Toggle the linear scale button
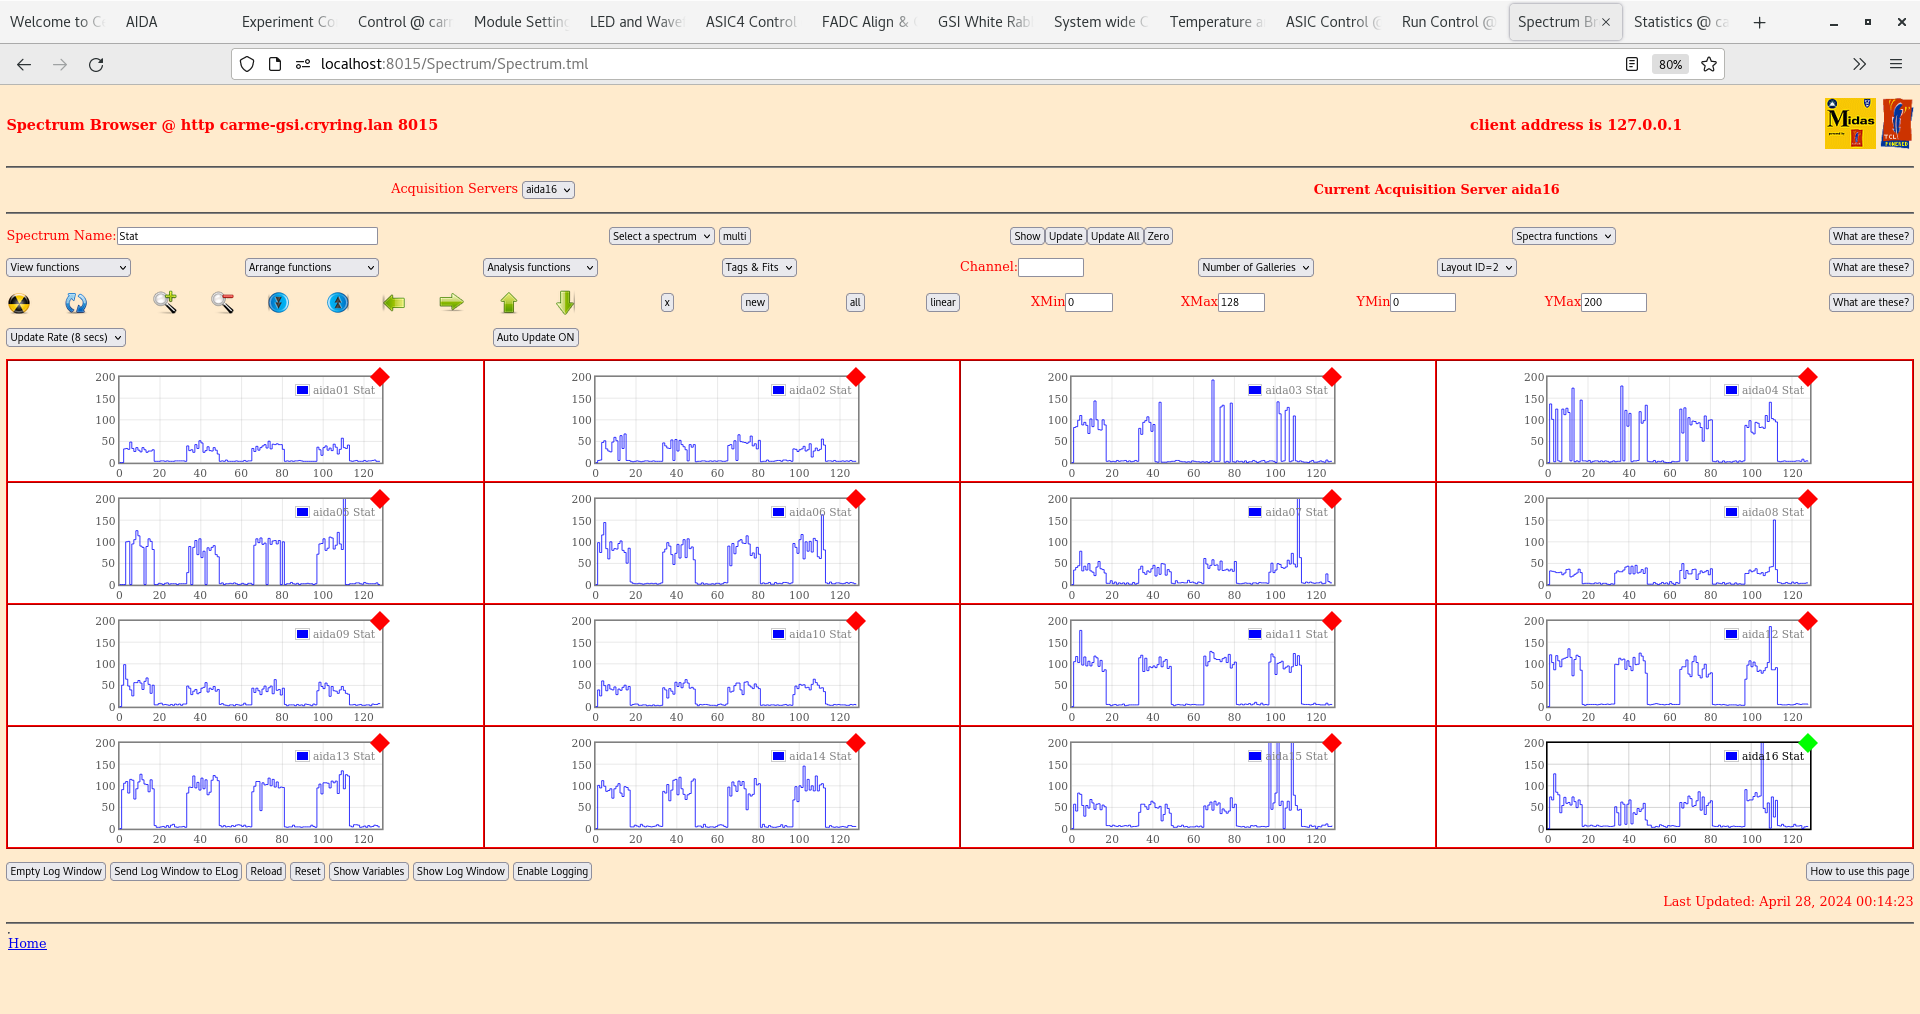This screenshot has width=1920, height=1014. 942,303
